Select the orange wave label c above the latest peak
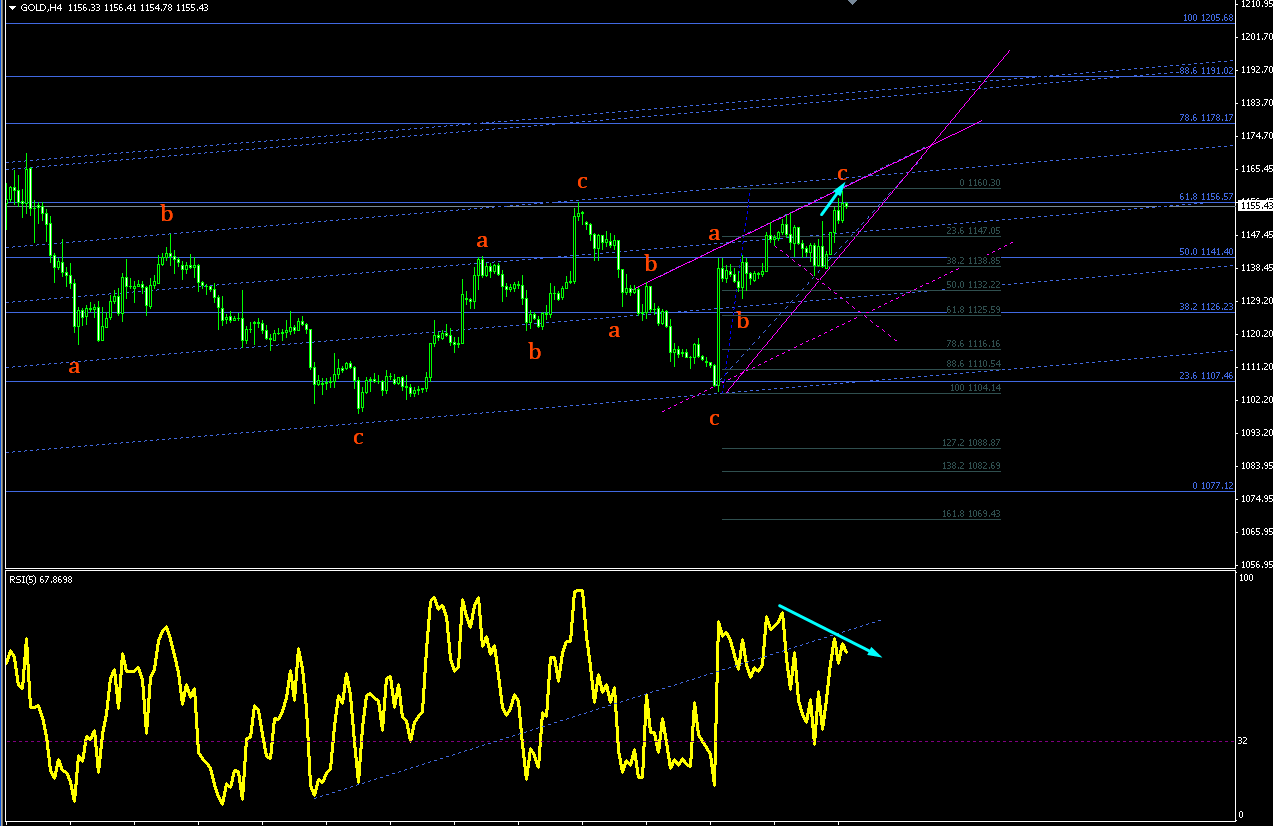 tap(842, 174)
